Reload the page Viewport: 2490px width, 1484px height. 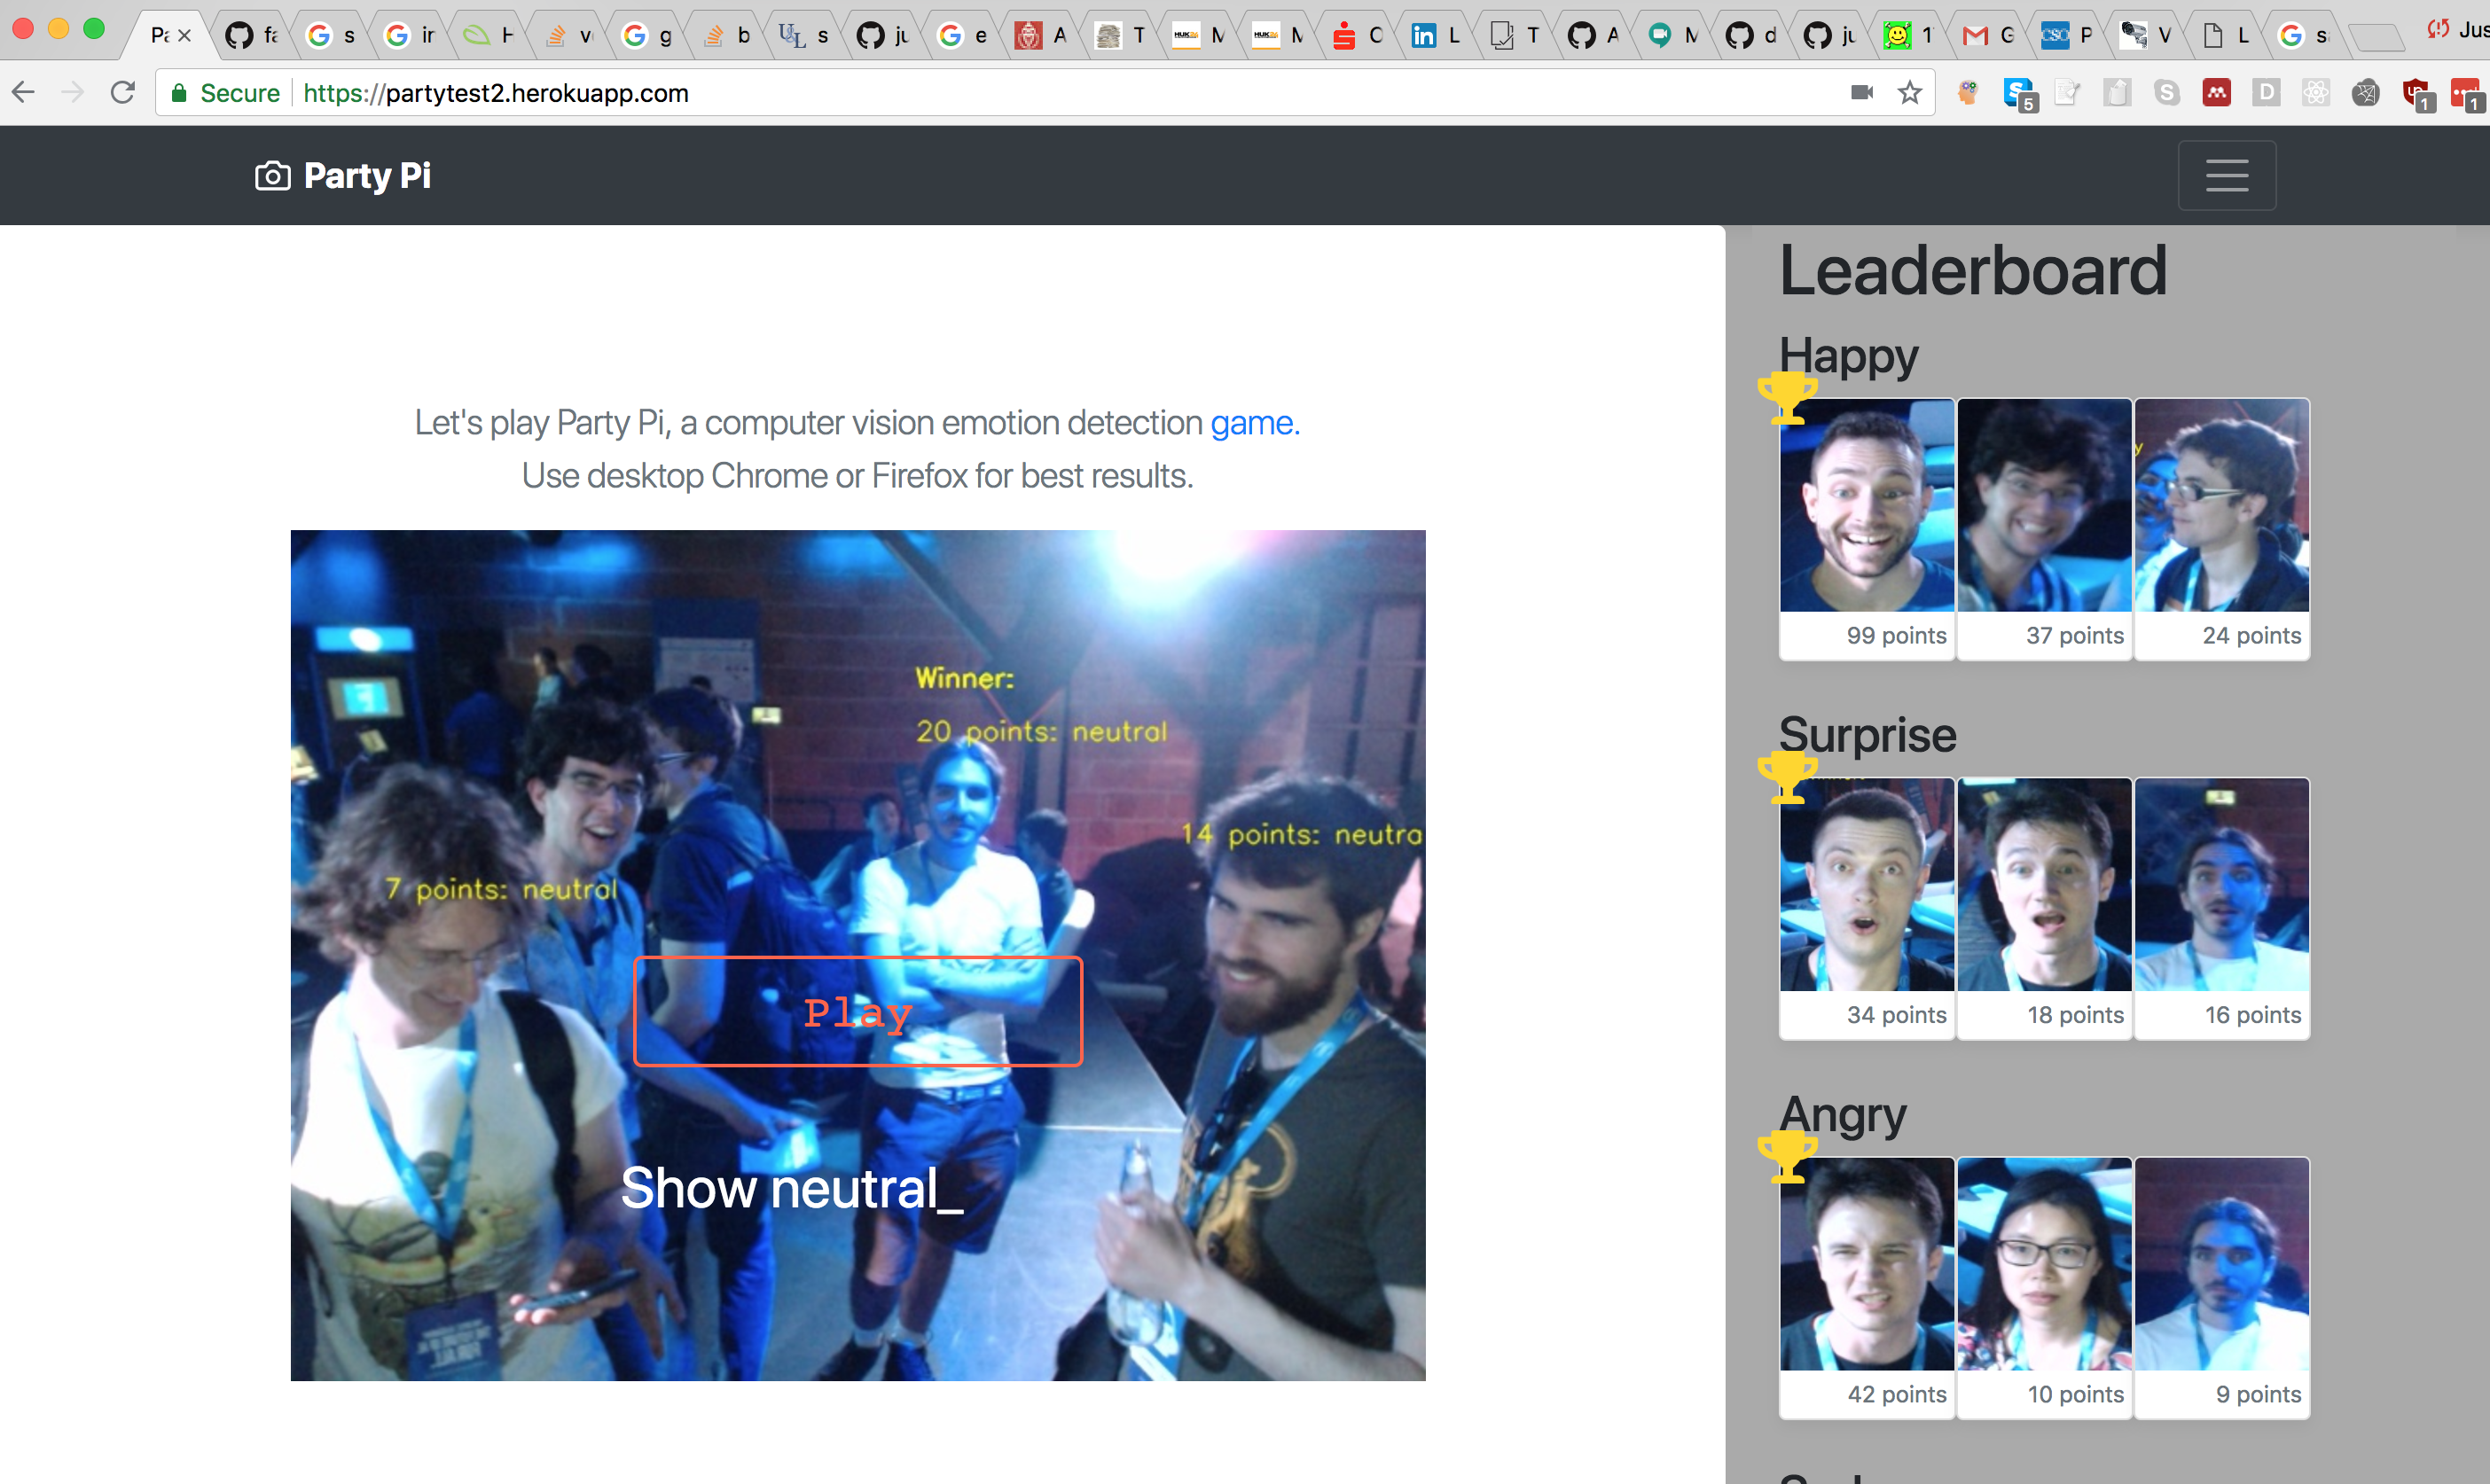(x=123, y=93)
